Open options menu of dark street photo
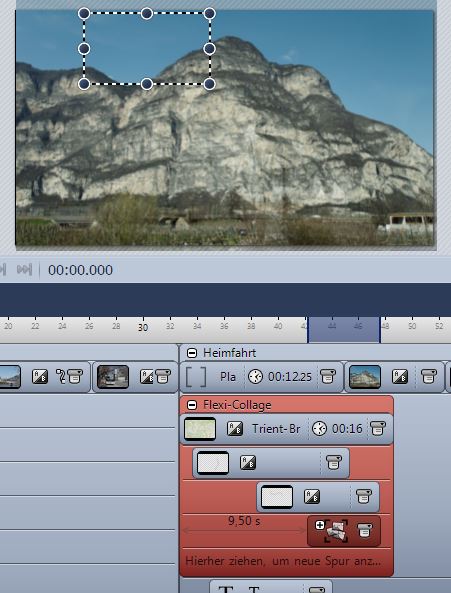Image resolution: width=451 pixels, height=593 pixels. coord(163,377)
